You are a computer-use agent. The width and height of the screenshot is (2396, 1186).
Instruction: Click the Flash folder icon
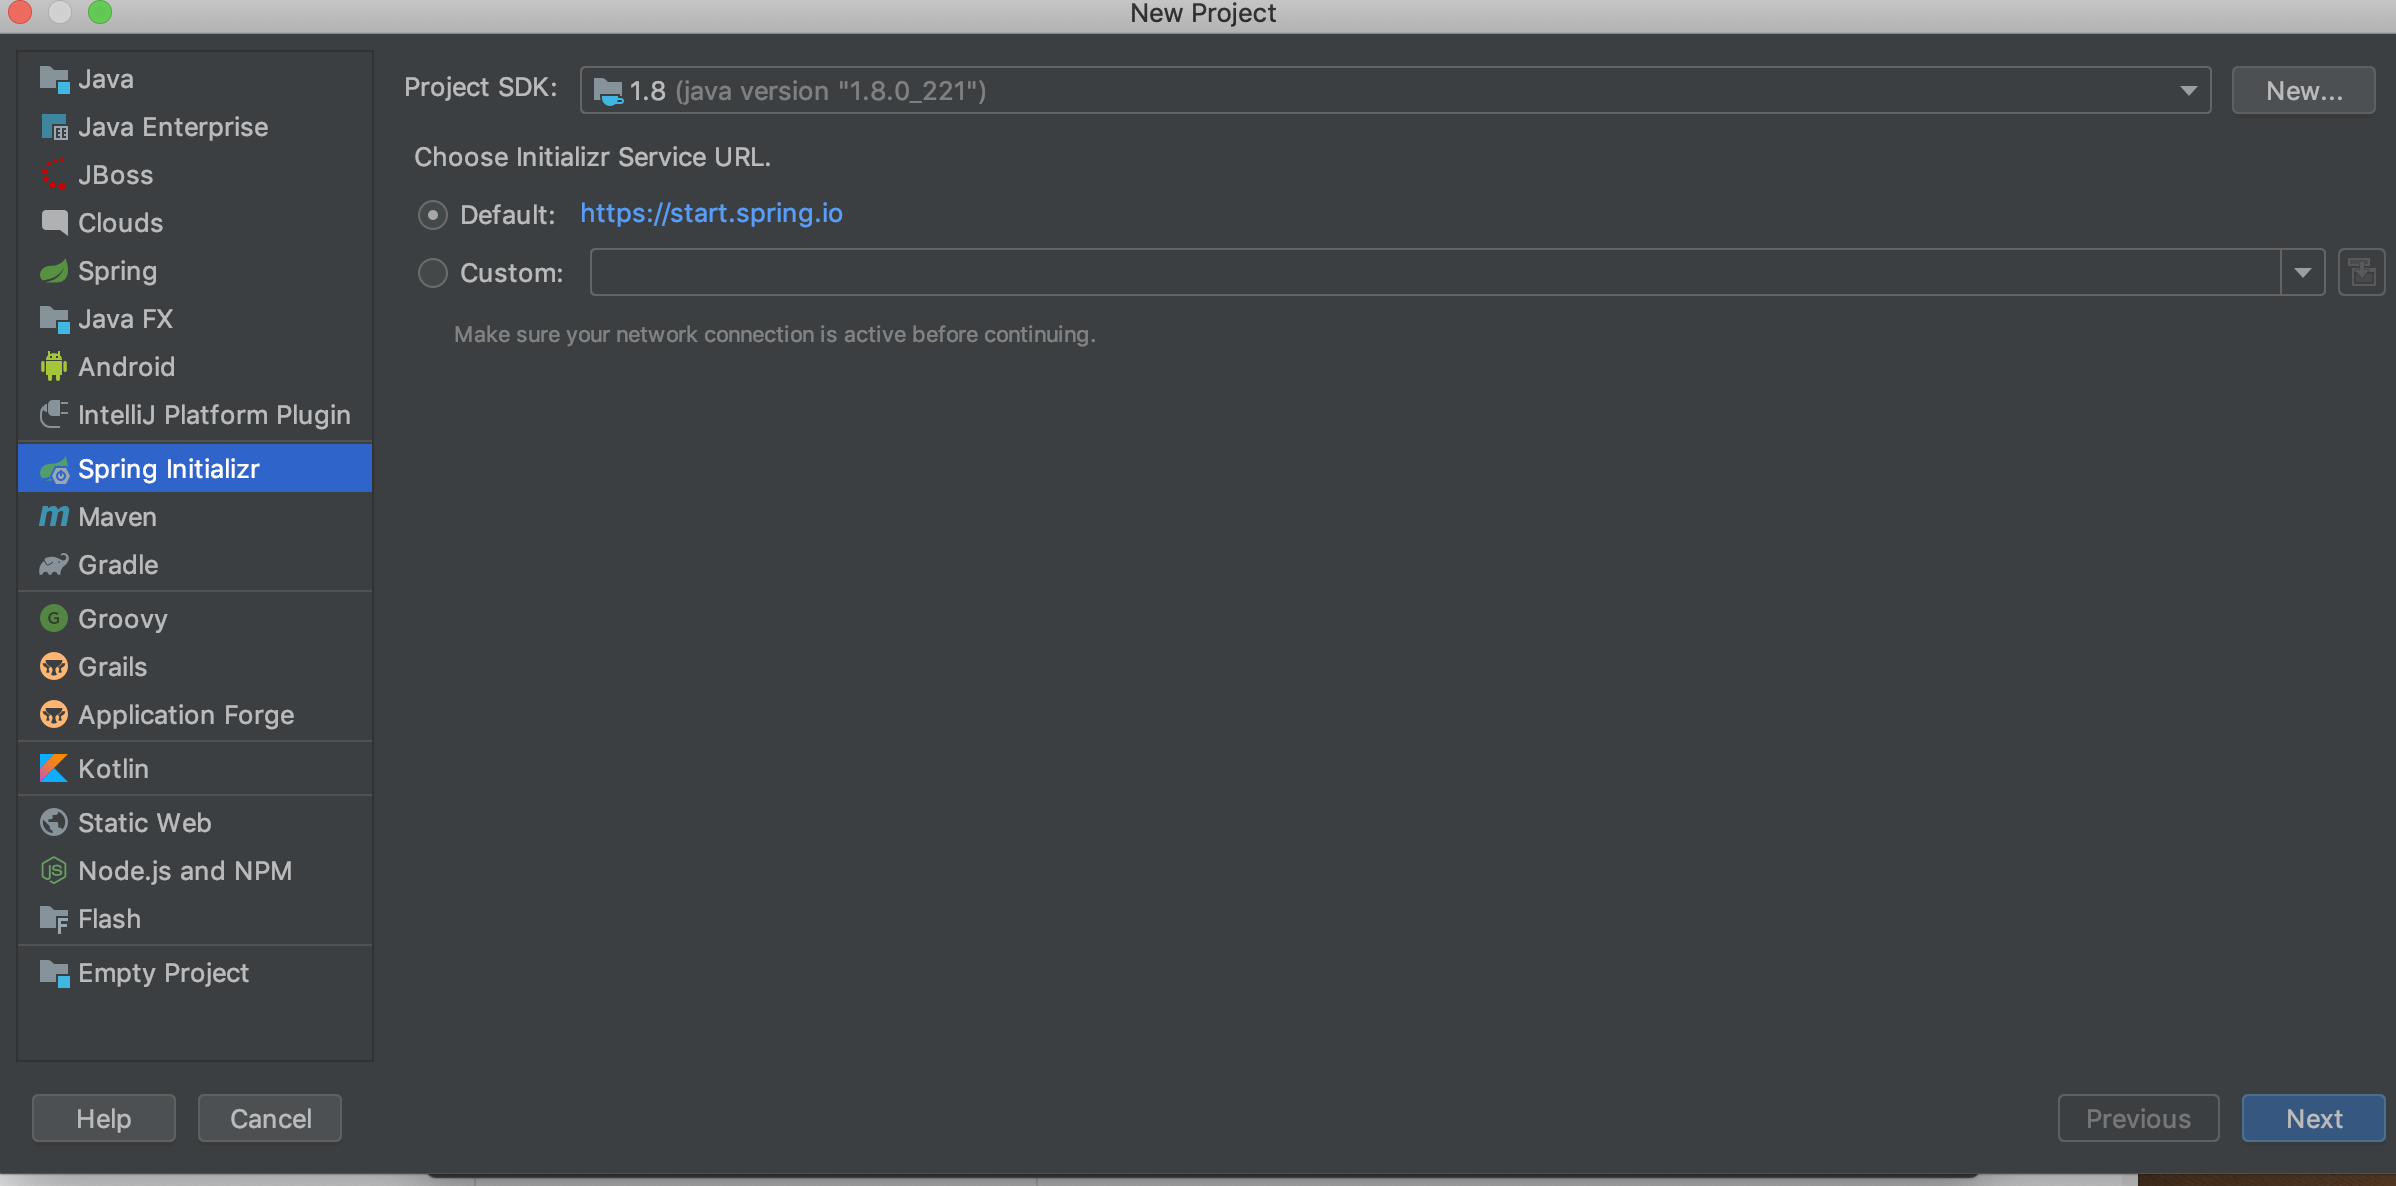point(54,919)
